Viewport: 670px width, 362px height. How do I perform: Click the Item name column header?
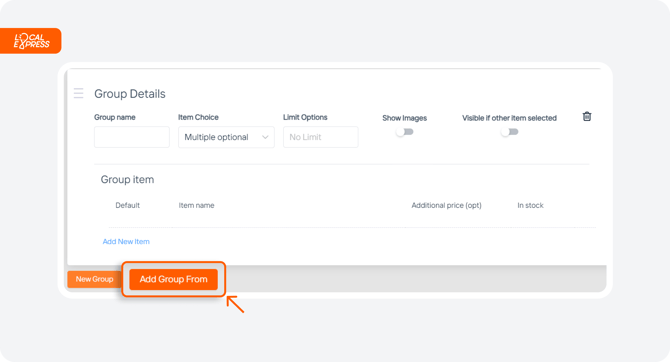click(196, 205)
